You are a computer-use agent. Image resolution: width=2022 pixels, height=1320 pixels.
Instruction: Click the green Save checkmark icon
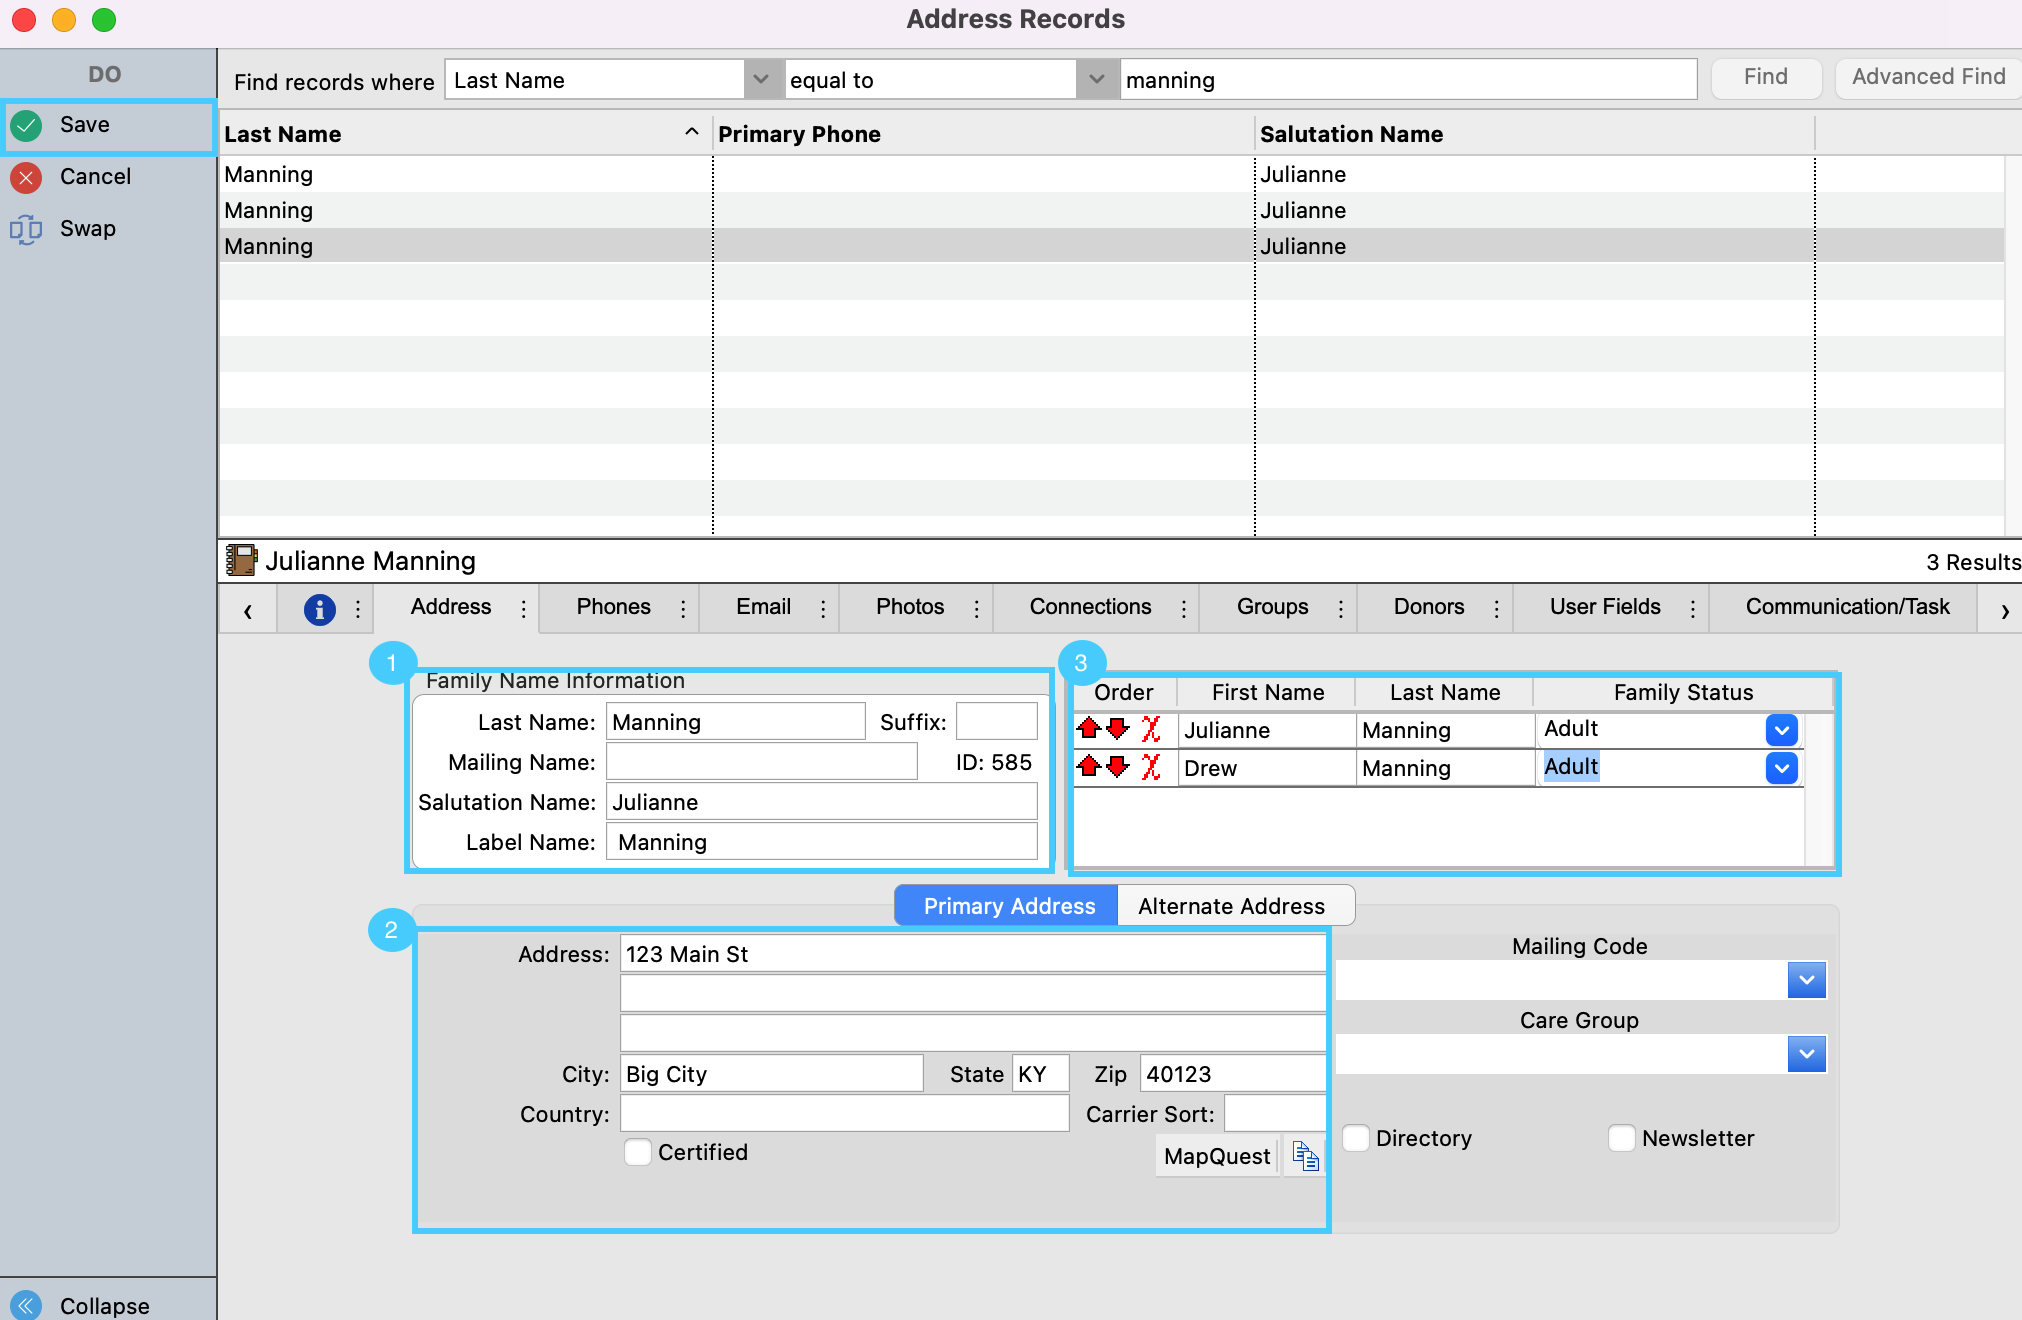(x=27, y=125)
